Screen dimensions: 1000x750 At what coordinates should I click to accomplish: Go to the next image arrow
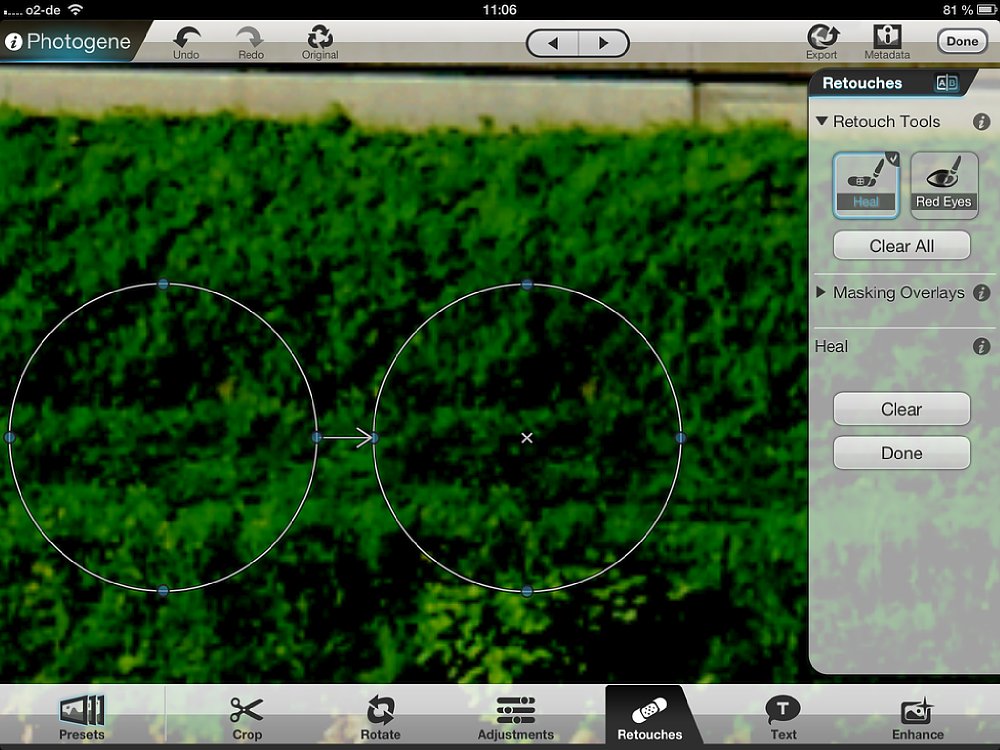603,43
